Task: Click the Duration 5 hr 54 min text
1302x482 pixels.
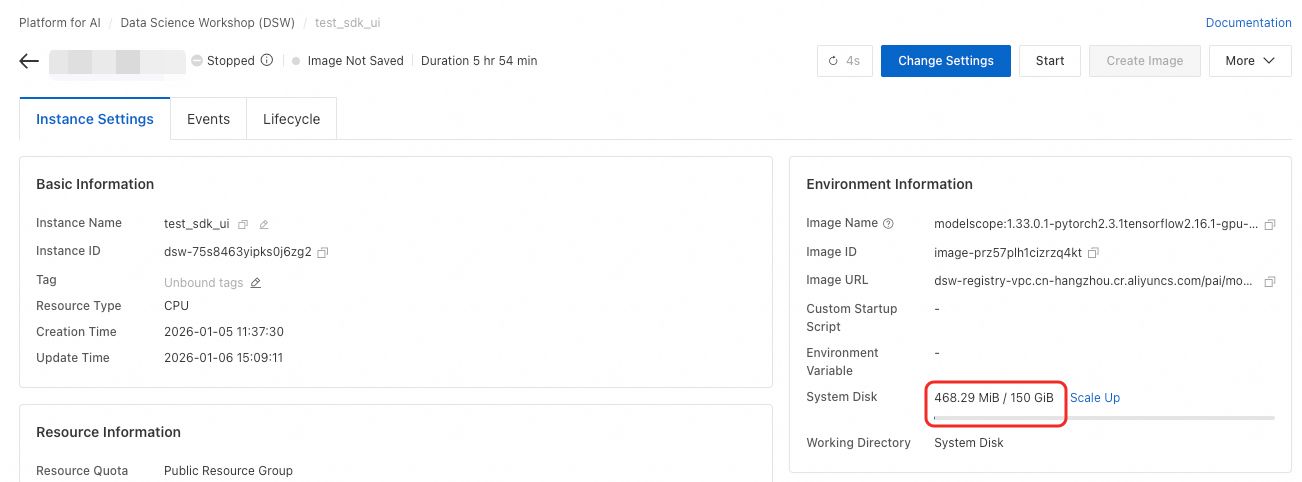Action: tap(479, 61)
